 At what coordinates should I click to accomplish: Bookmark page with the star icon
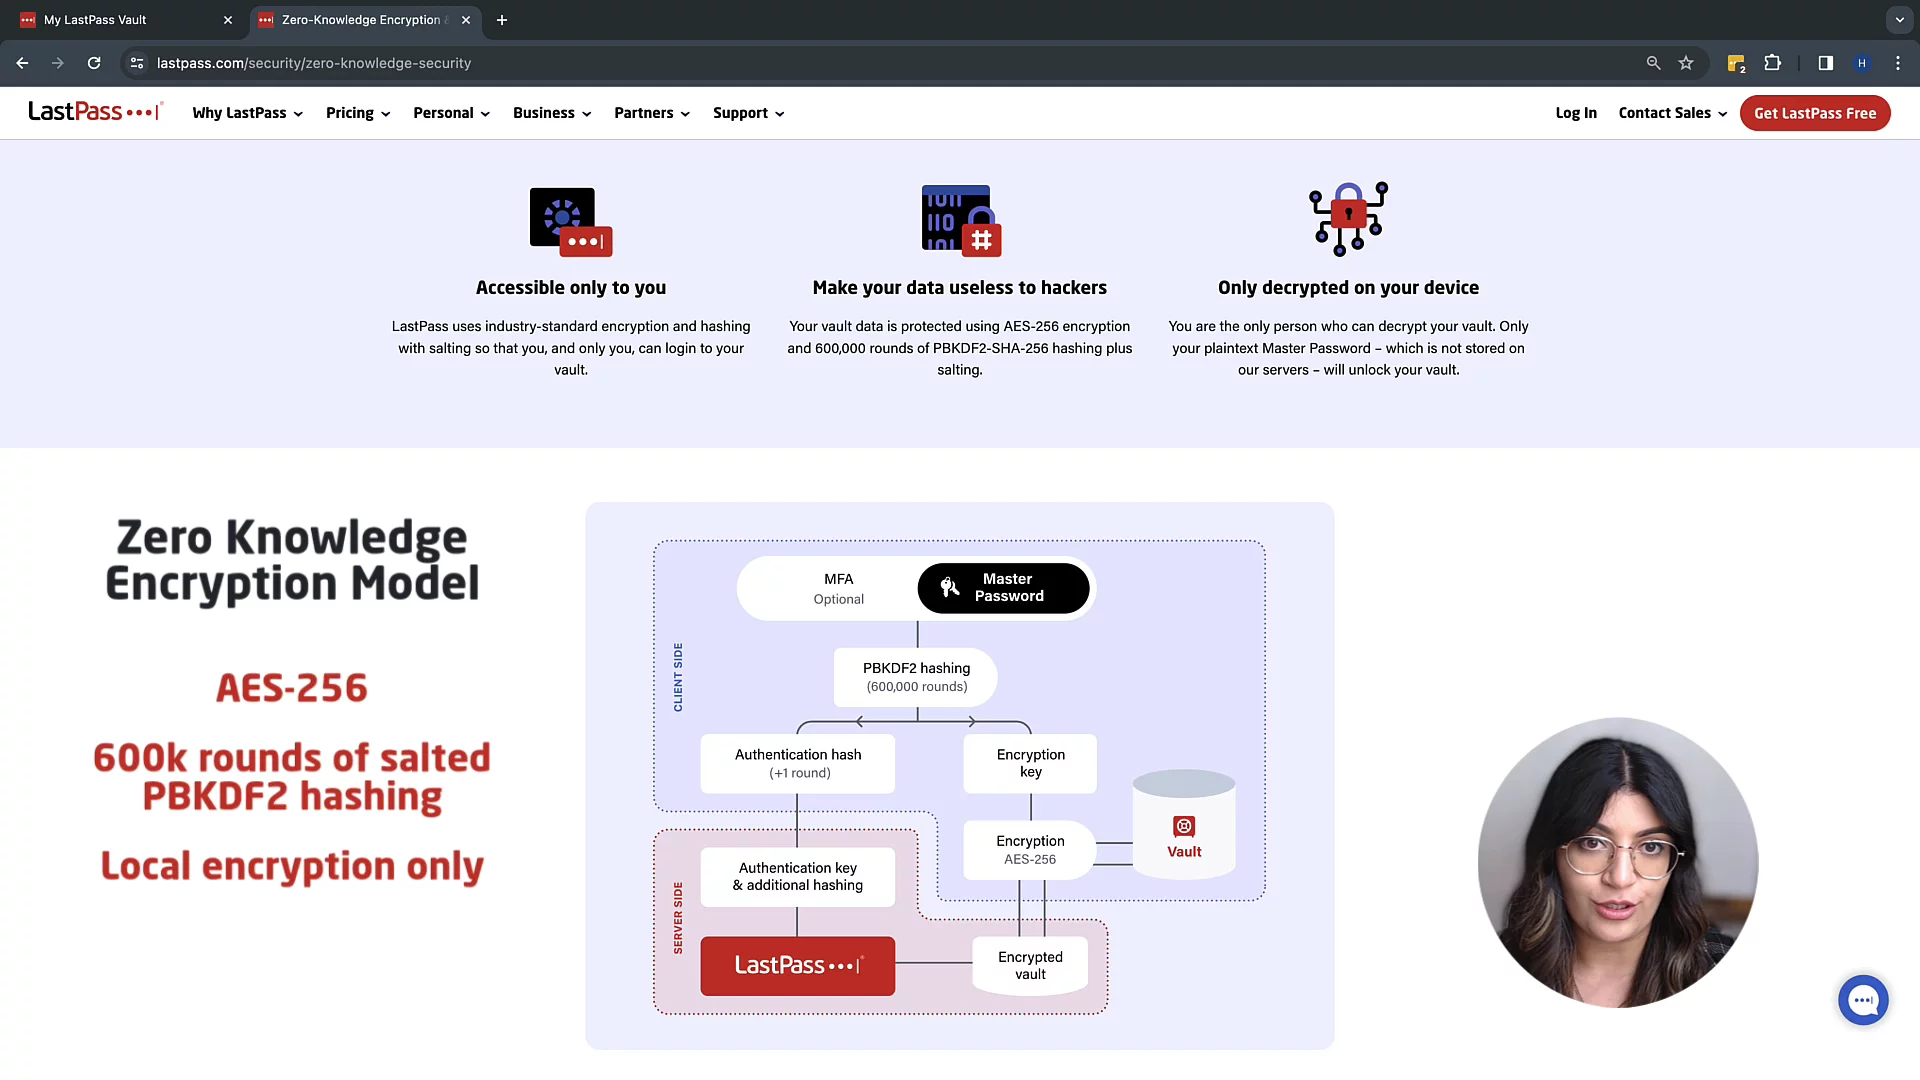[x=1686, y=63]
